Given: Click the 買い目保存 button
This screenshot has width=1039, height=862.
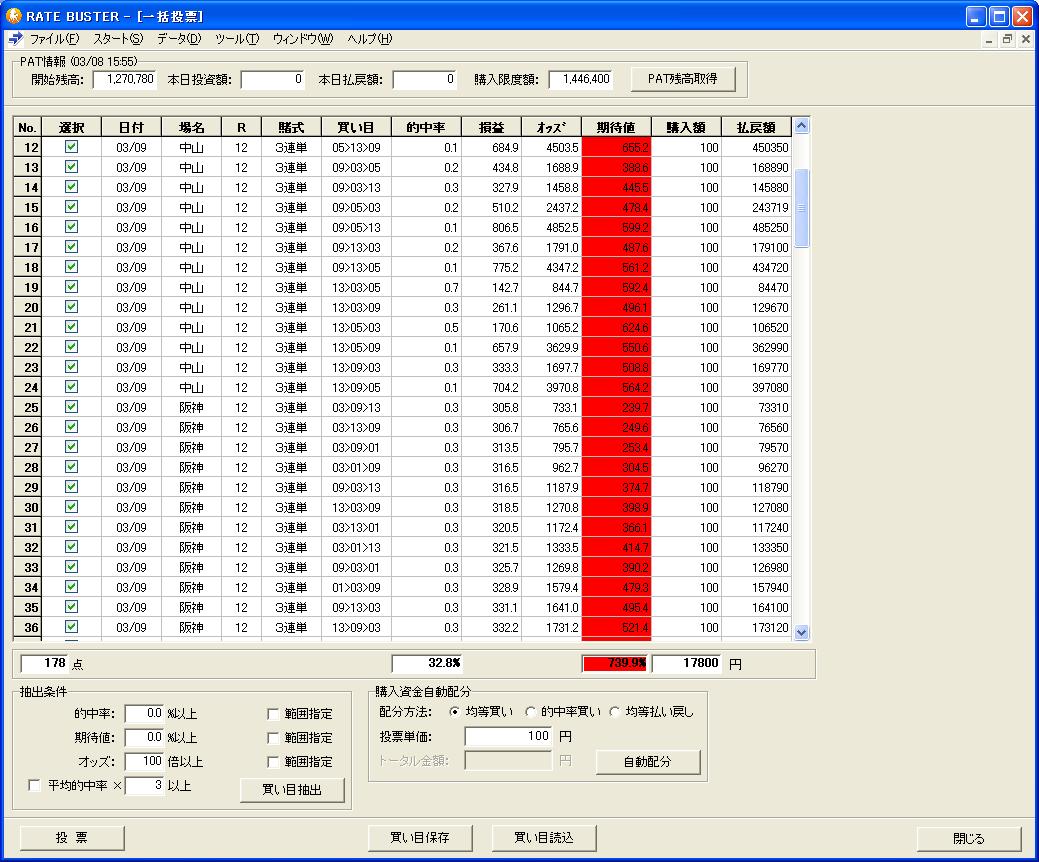Looking at the screenshot, I should (x=419, y=838).
